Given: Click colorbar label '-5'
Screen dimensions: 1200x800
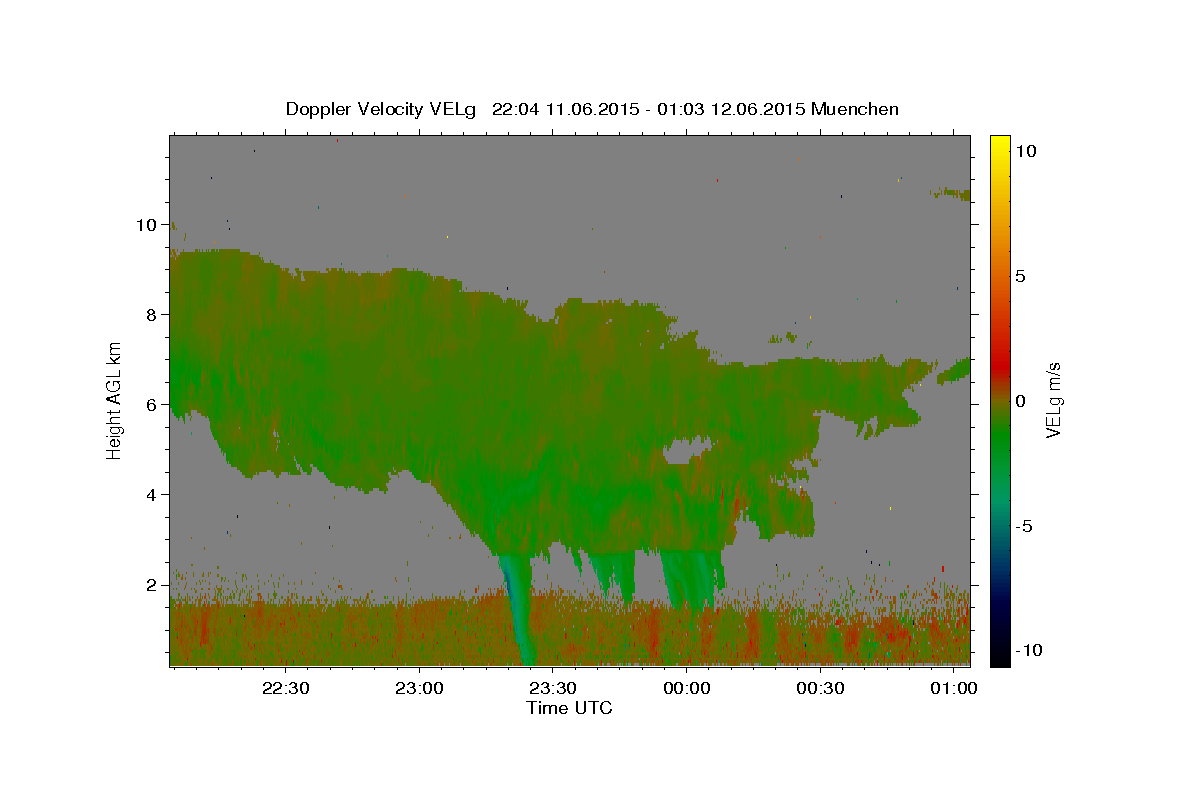Looking at the screenshot, I should pyautogui.click(x=1025, y=526).
